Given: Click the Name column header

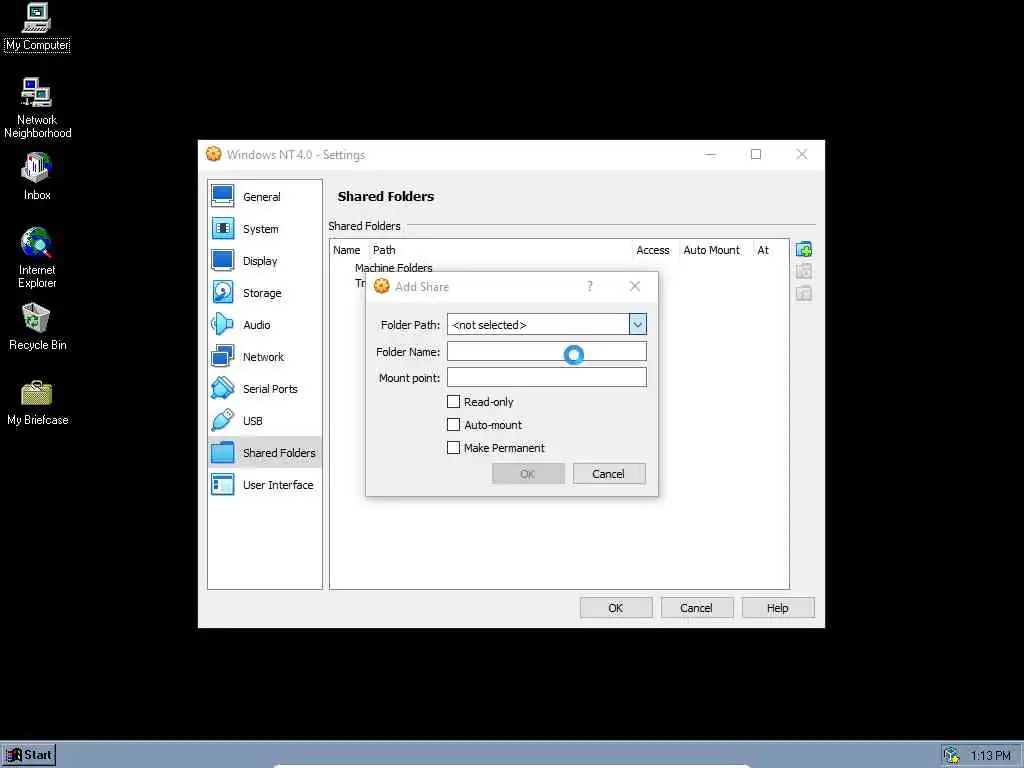Looking at the screenshot, I should 347,250.
